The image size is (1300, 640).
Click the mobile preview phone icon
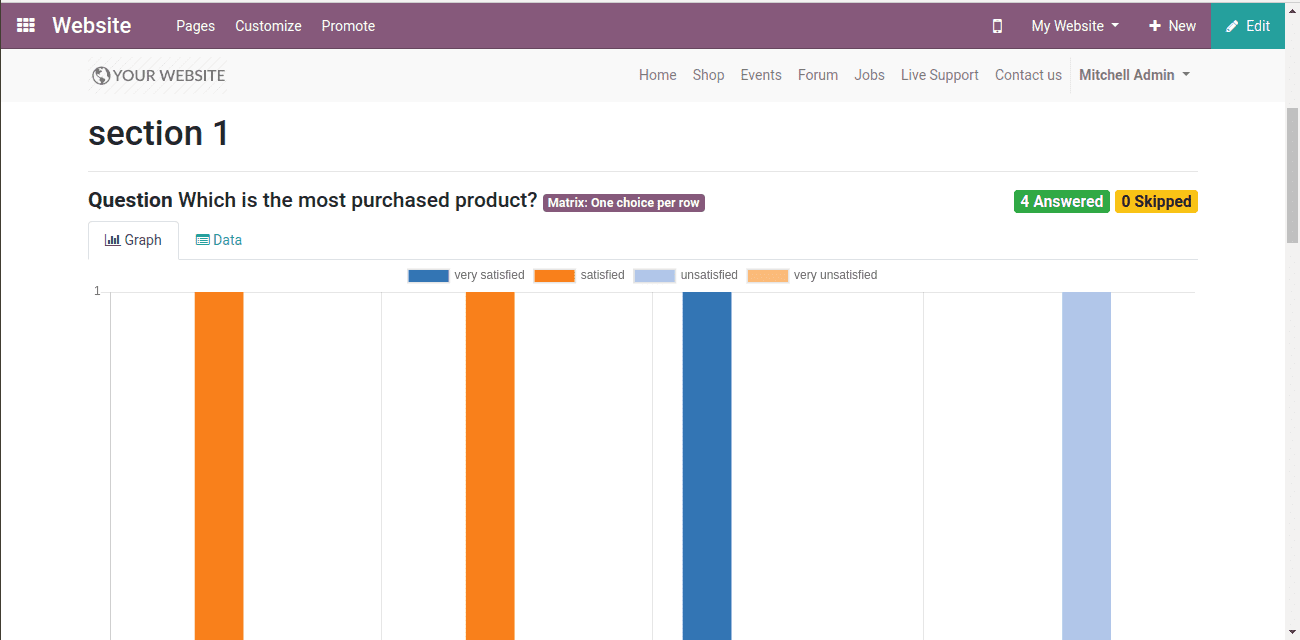[x=997, y=26]
